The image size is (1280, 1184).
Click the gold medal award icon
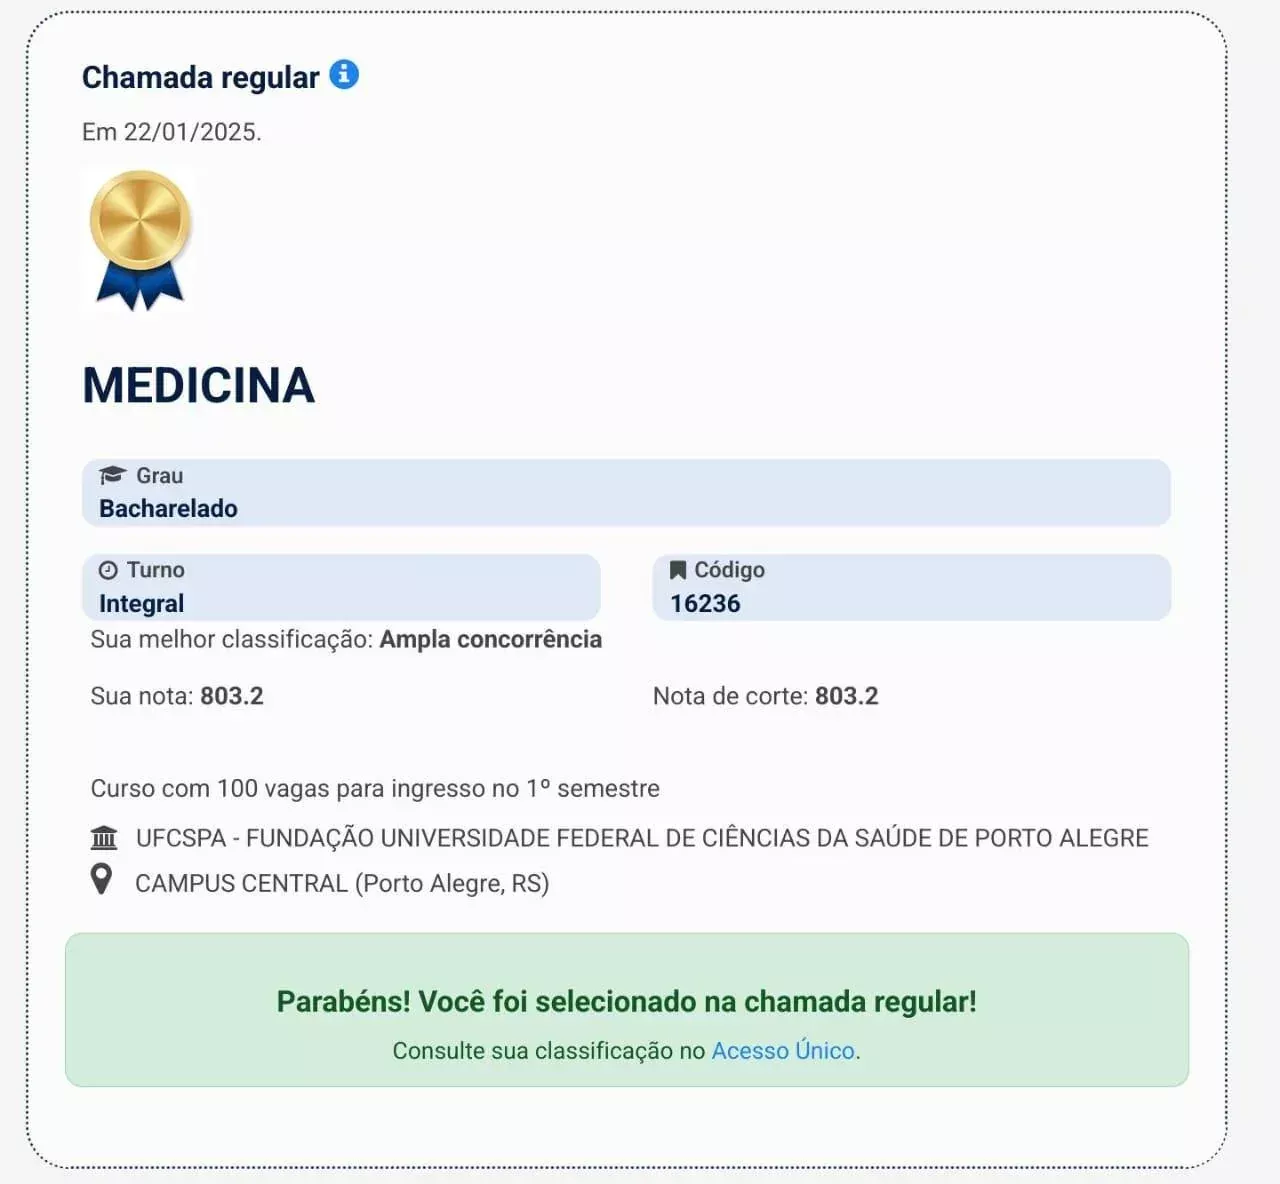140,240
